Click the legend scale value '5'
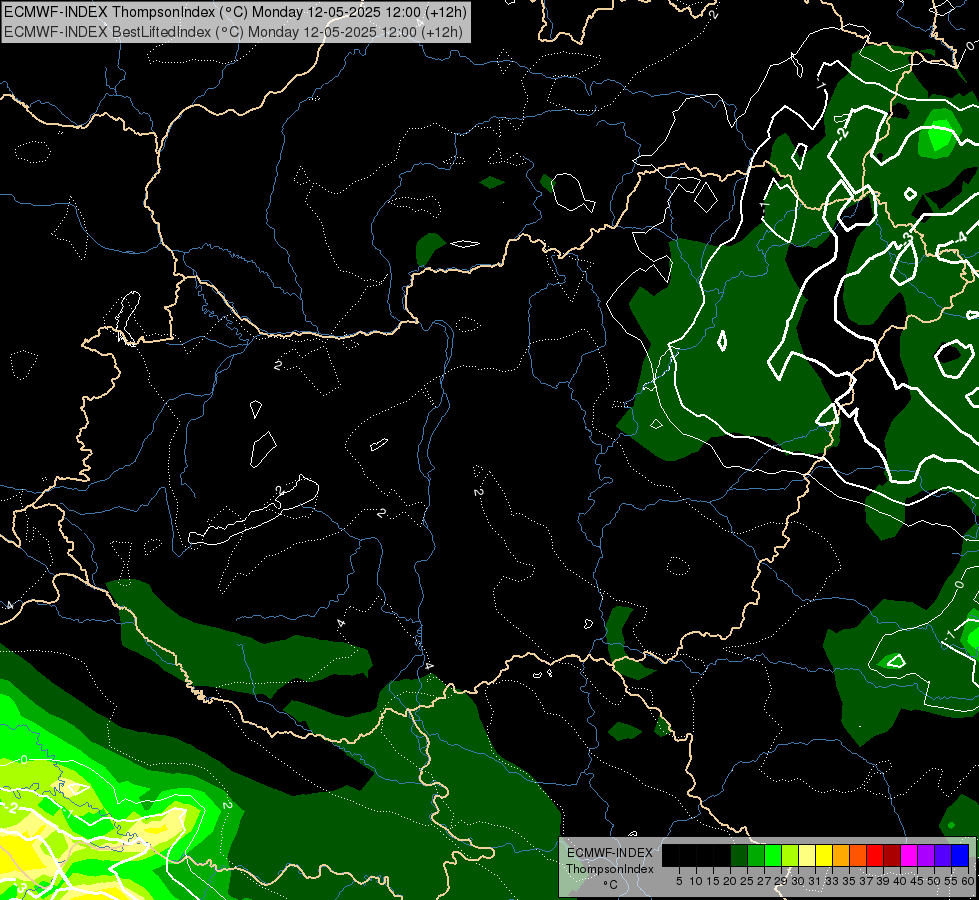 tap(679, 881)
